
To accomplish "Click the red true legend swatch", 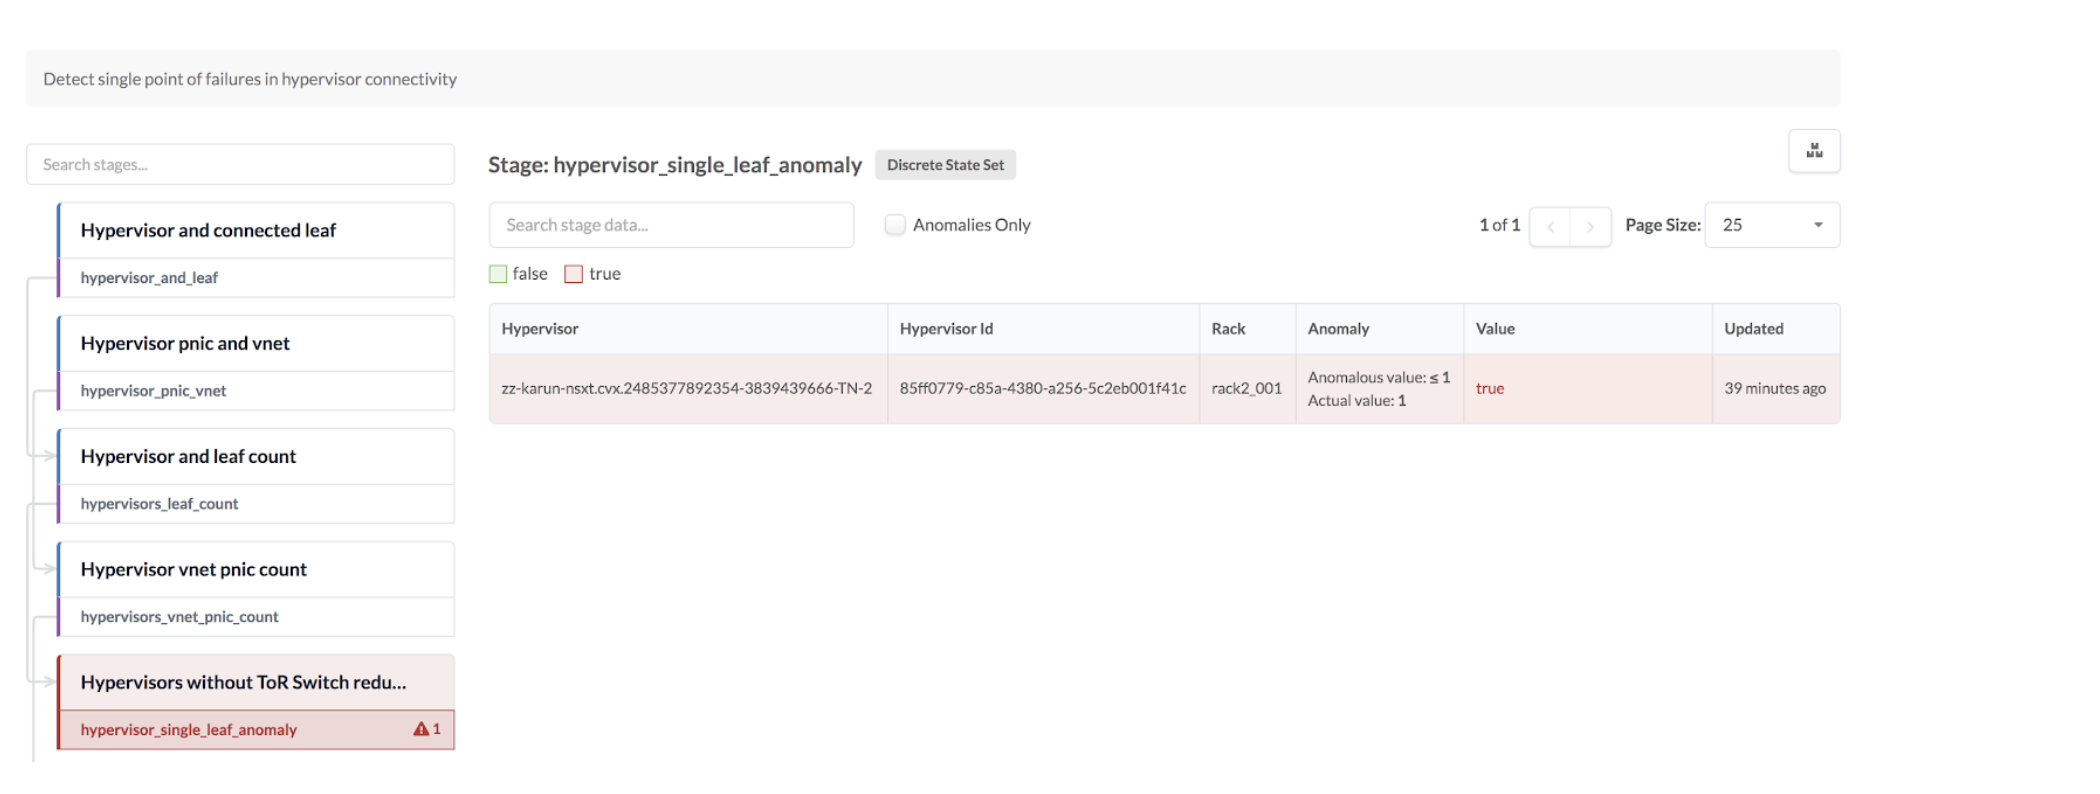I will [574, 274].
